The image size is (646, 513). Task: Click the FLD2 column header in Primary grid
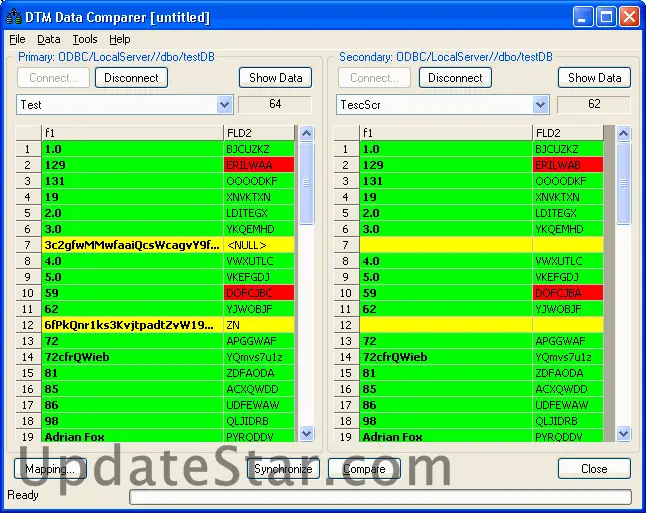click(259, 133)
